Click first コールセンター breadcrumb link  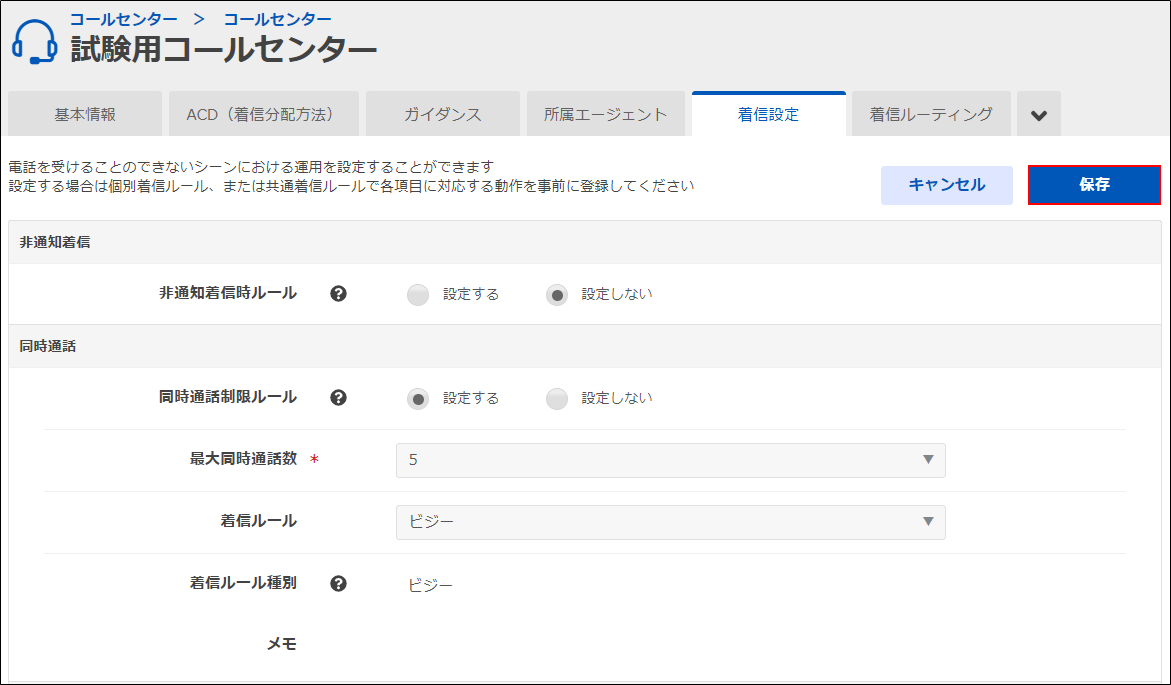pos(124,19)
